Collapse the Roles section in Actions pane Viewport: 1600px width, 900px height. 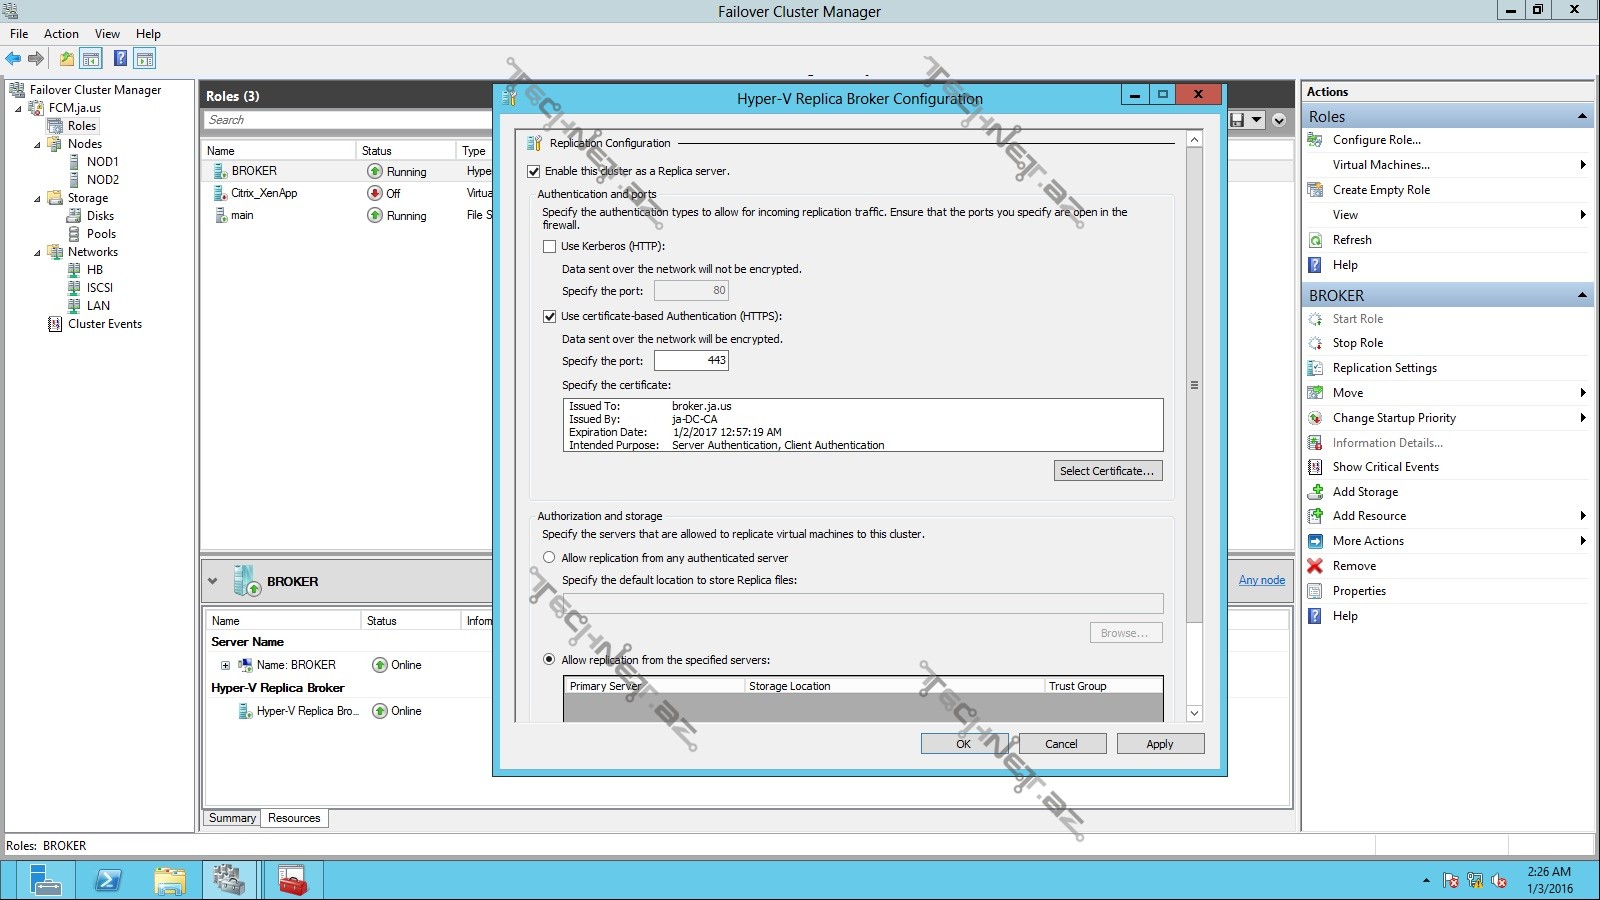(x=1582, y=117)
